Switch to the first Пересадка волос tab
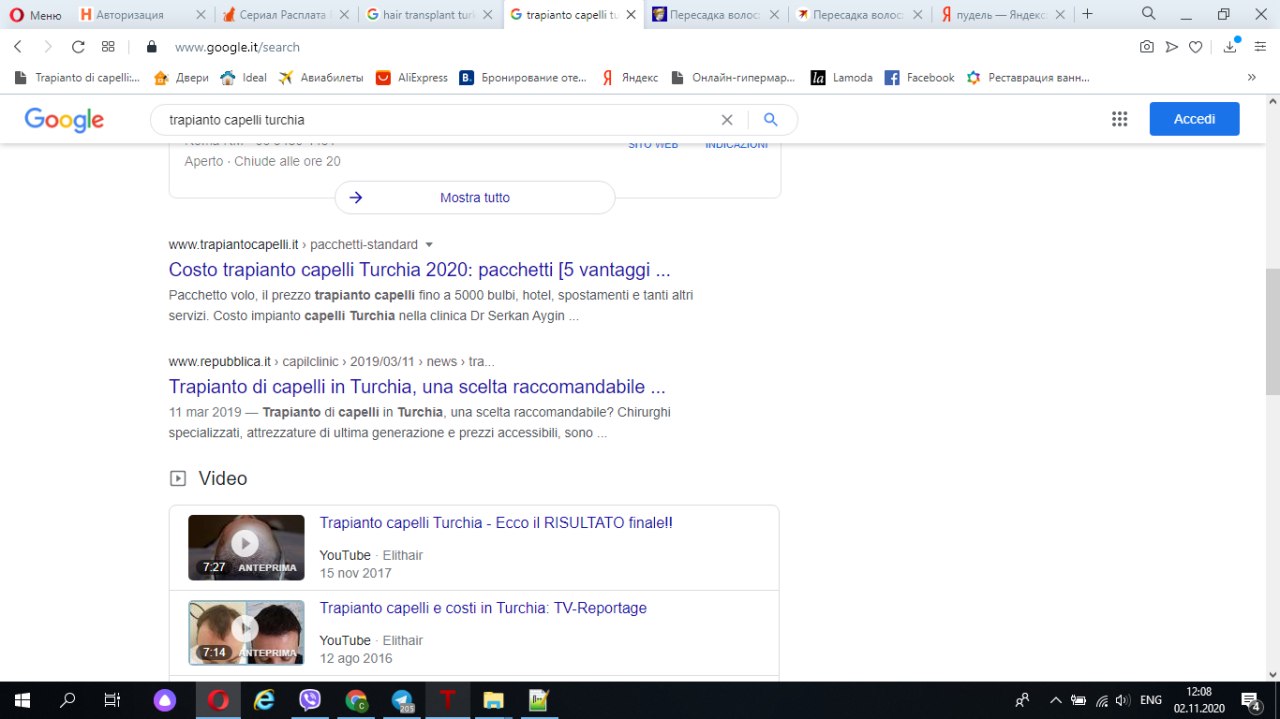Screen dimensions: 1280x719 click(x=716, y=15)
